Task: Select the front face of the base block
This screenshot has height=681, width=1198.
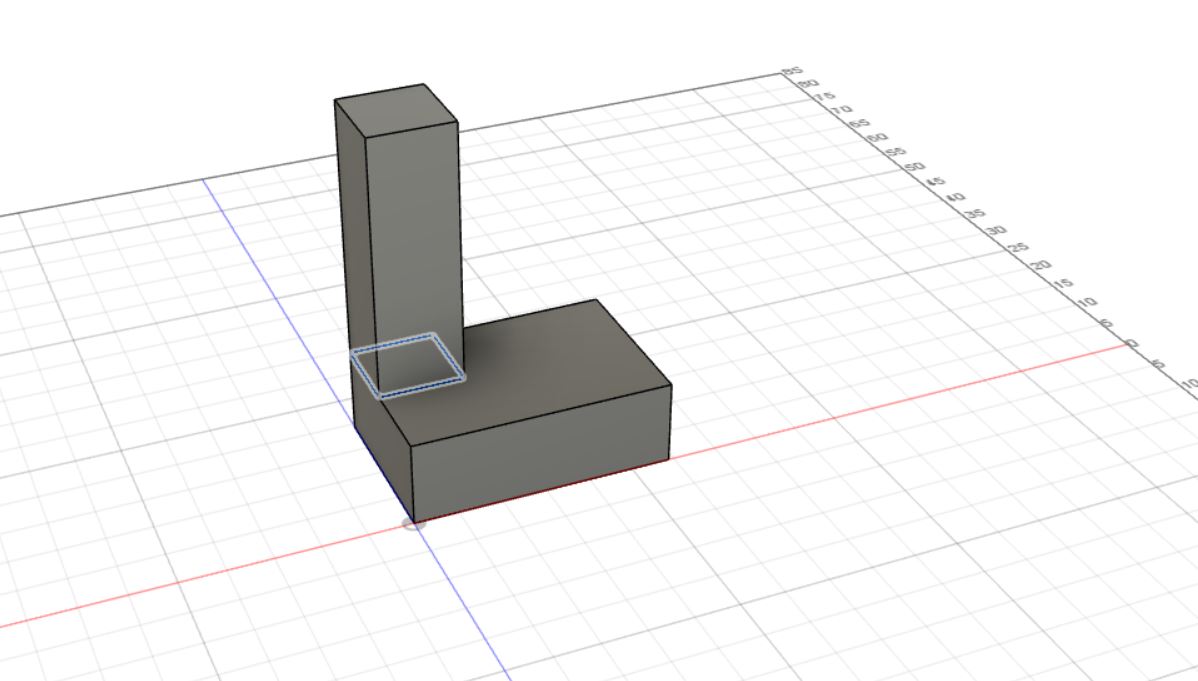Action: [x=541, y=455]
